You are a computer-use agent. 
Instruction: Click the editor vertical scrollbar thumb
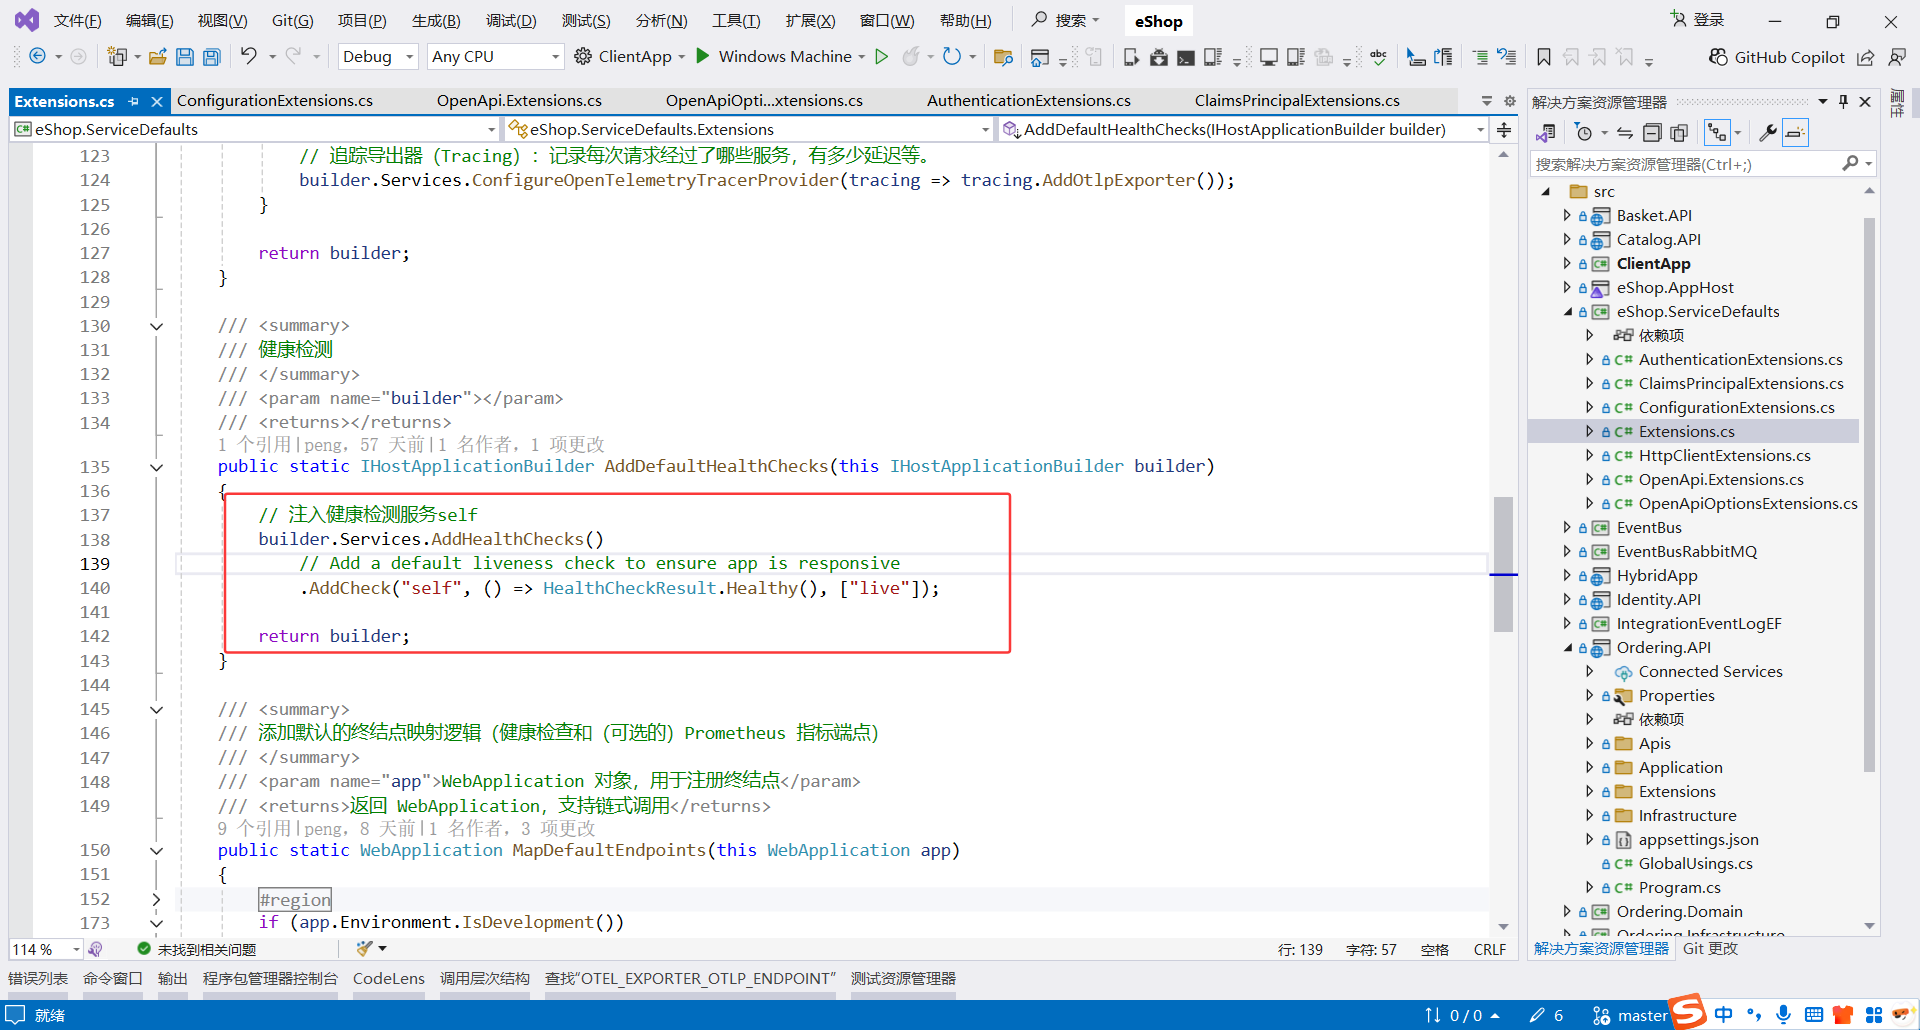point(1503,564)
